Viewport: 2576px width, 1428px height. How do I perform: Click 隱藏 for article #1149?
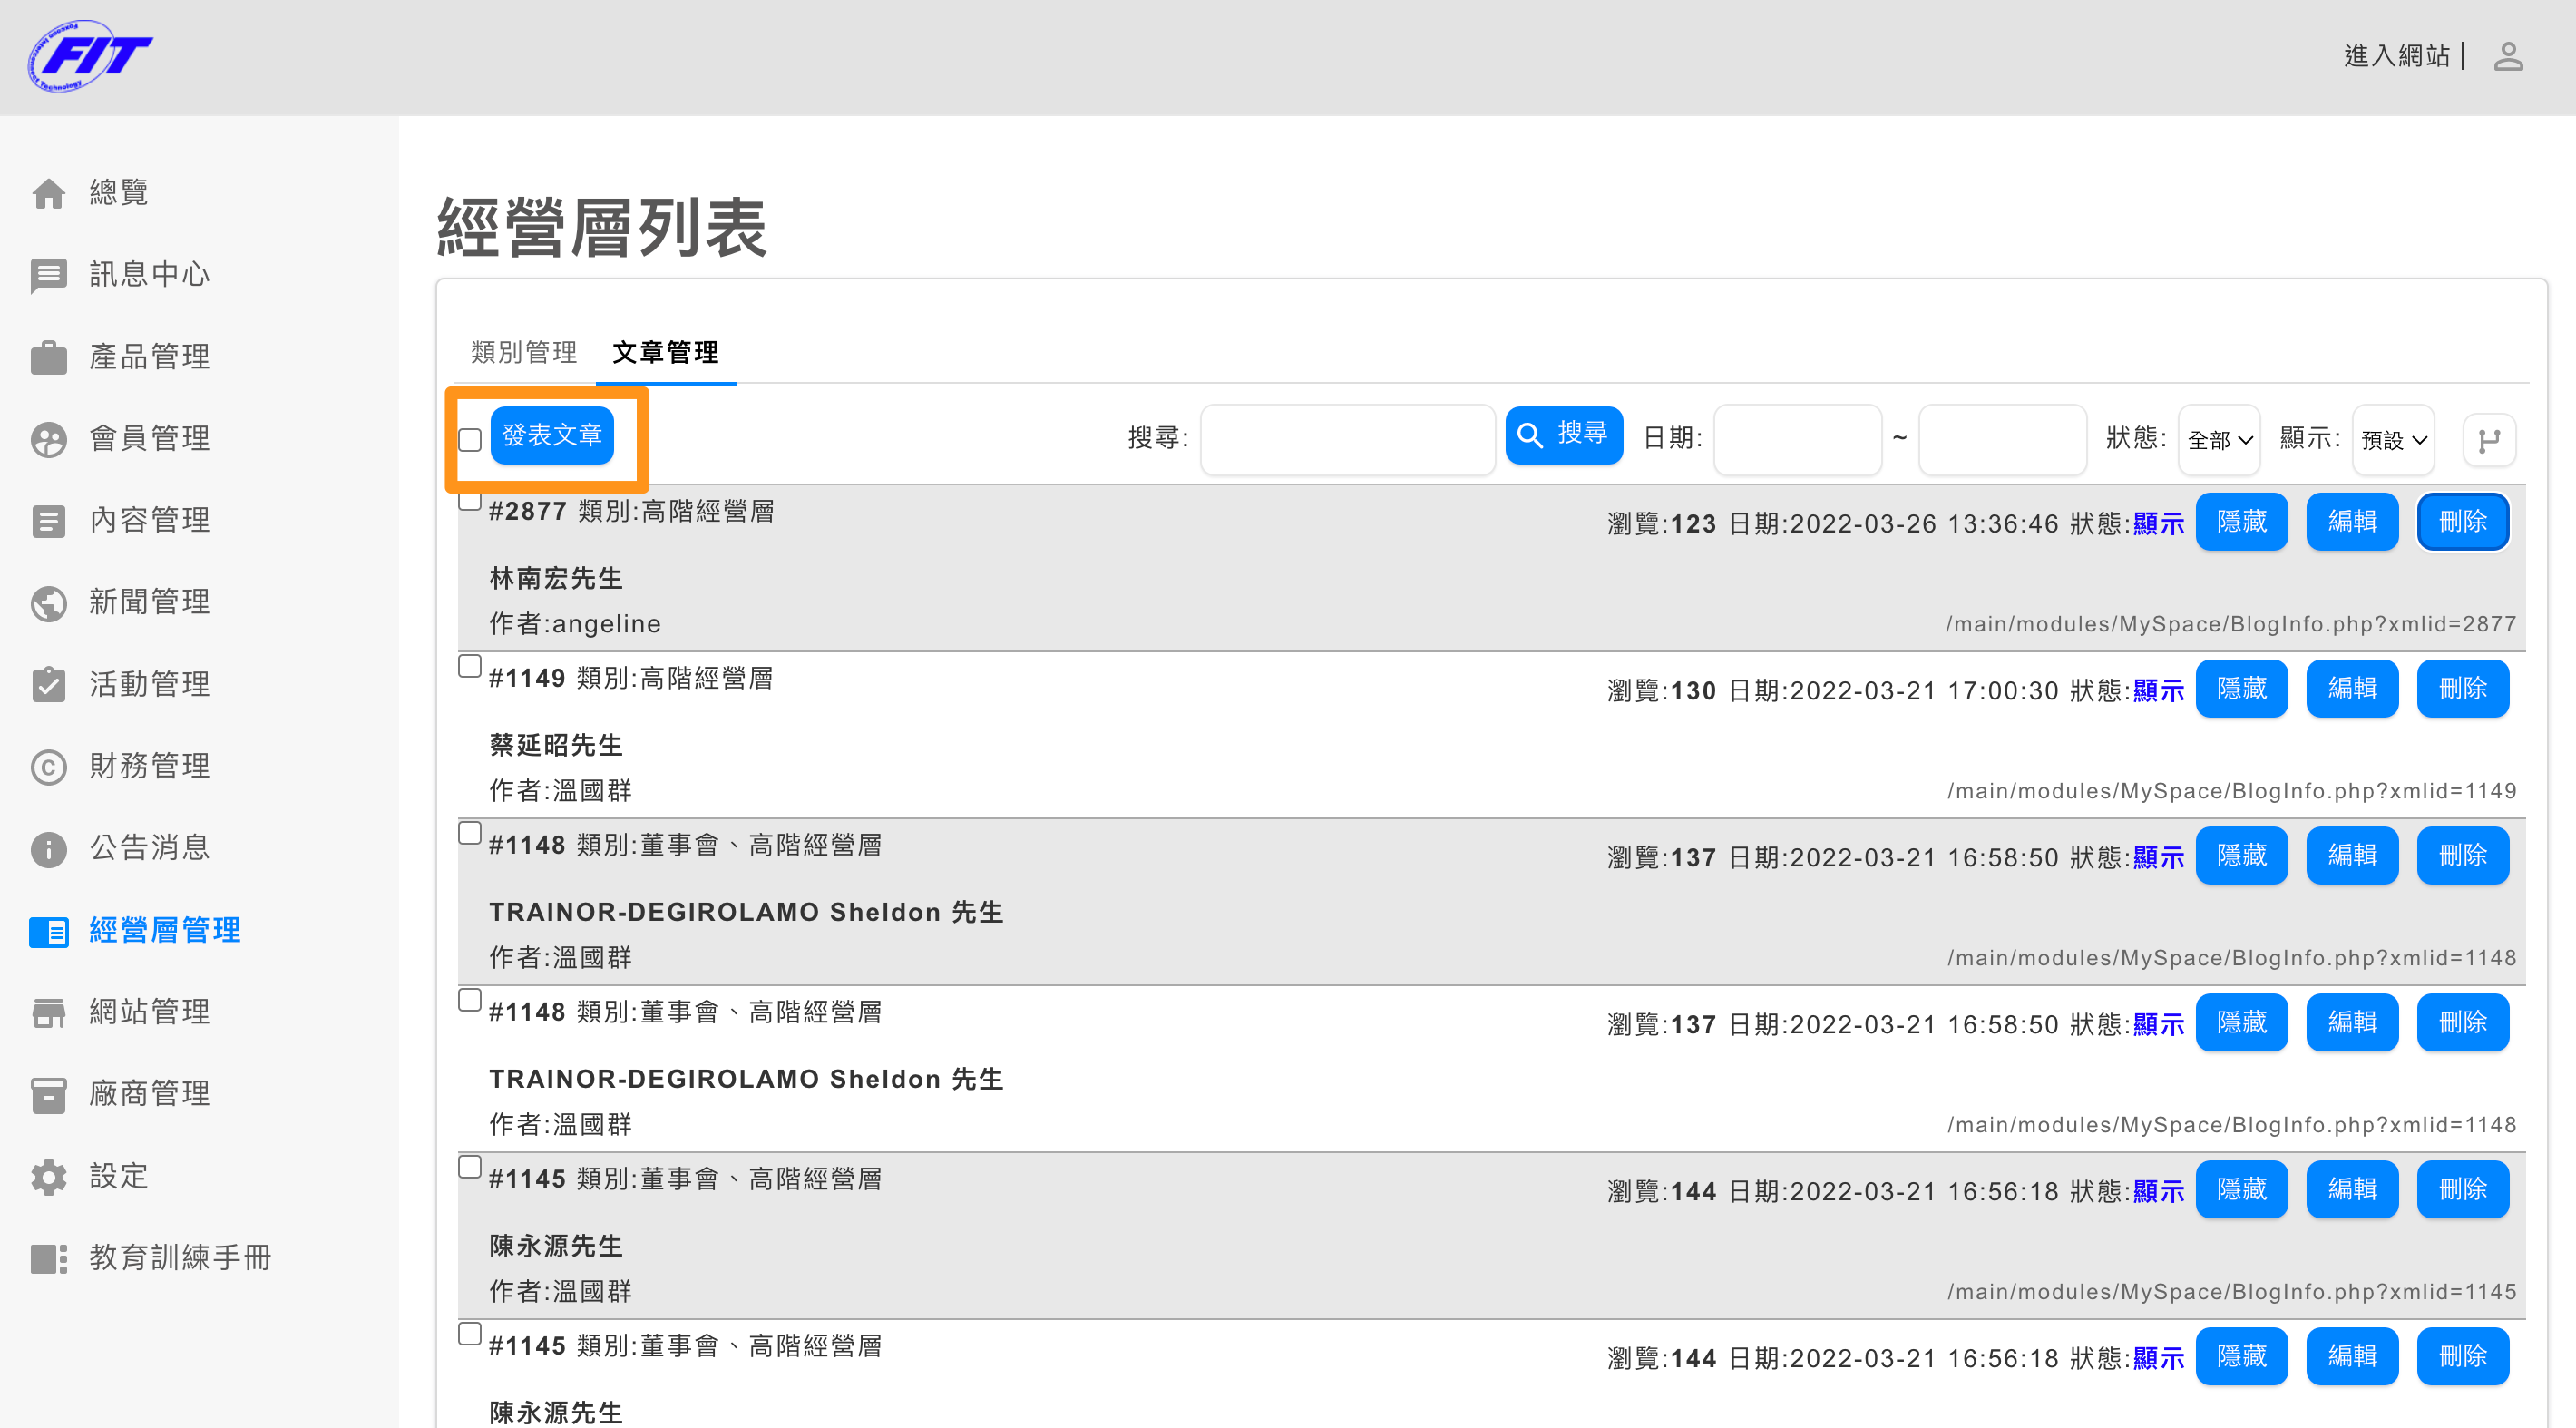click(x=2241, y=689)
